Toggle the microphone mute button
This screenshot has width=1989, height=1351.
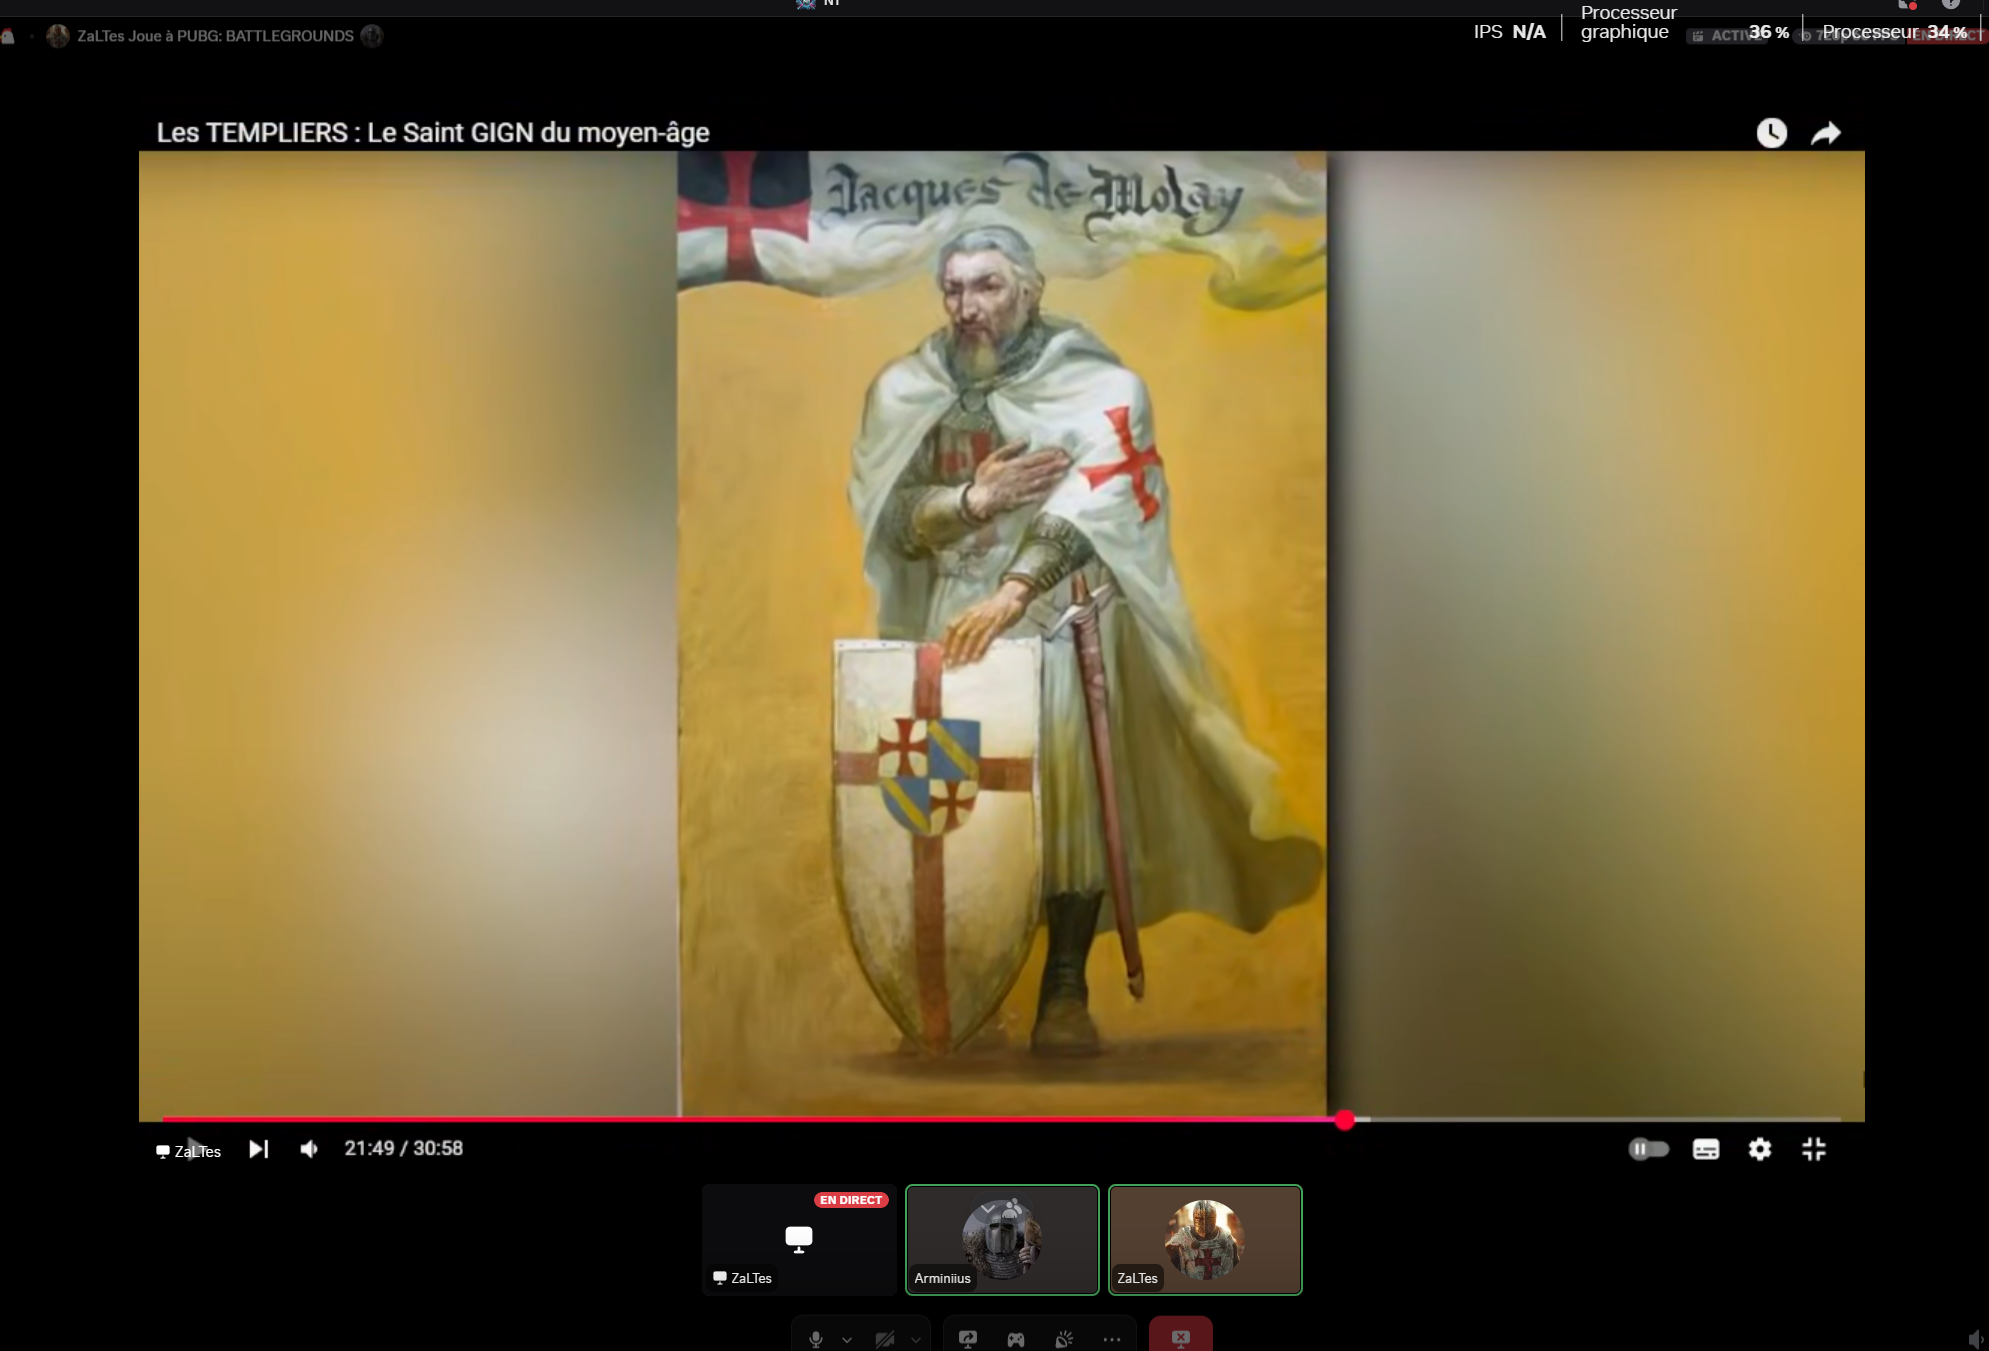click(x=816, y=1338)
